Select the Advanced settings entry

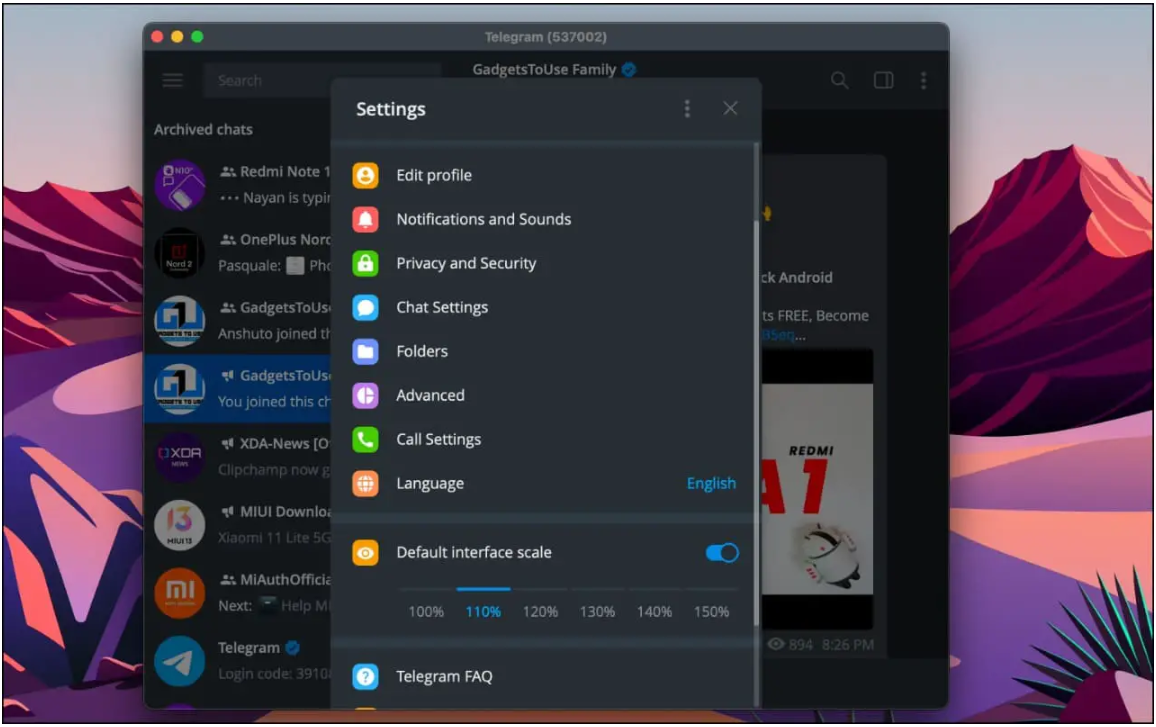[x=430, y=396]
